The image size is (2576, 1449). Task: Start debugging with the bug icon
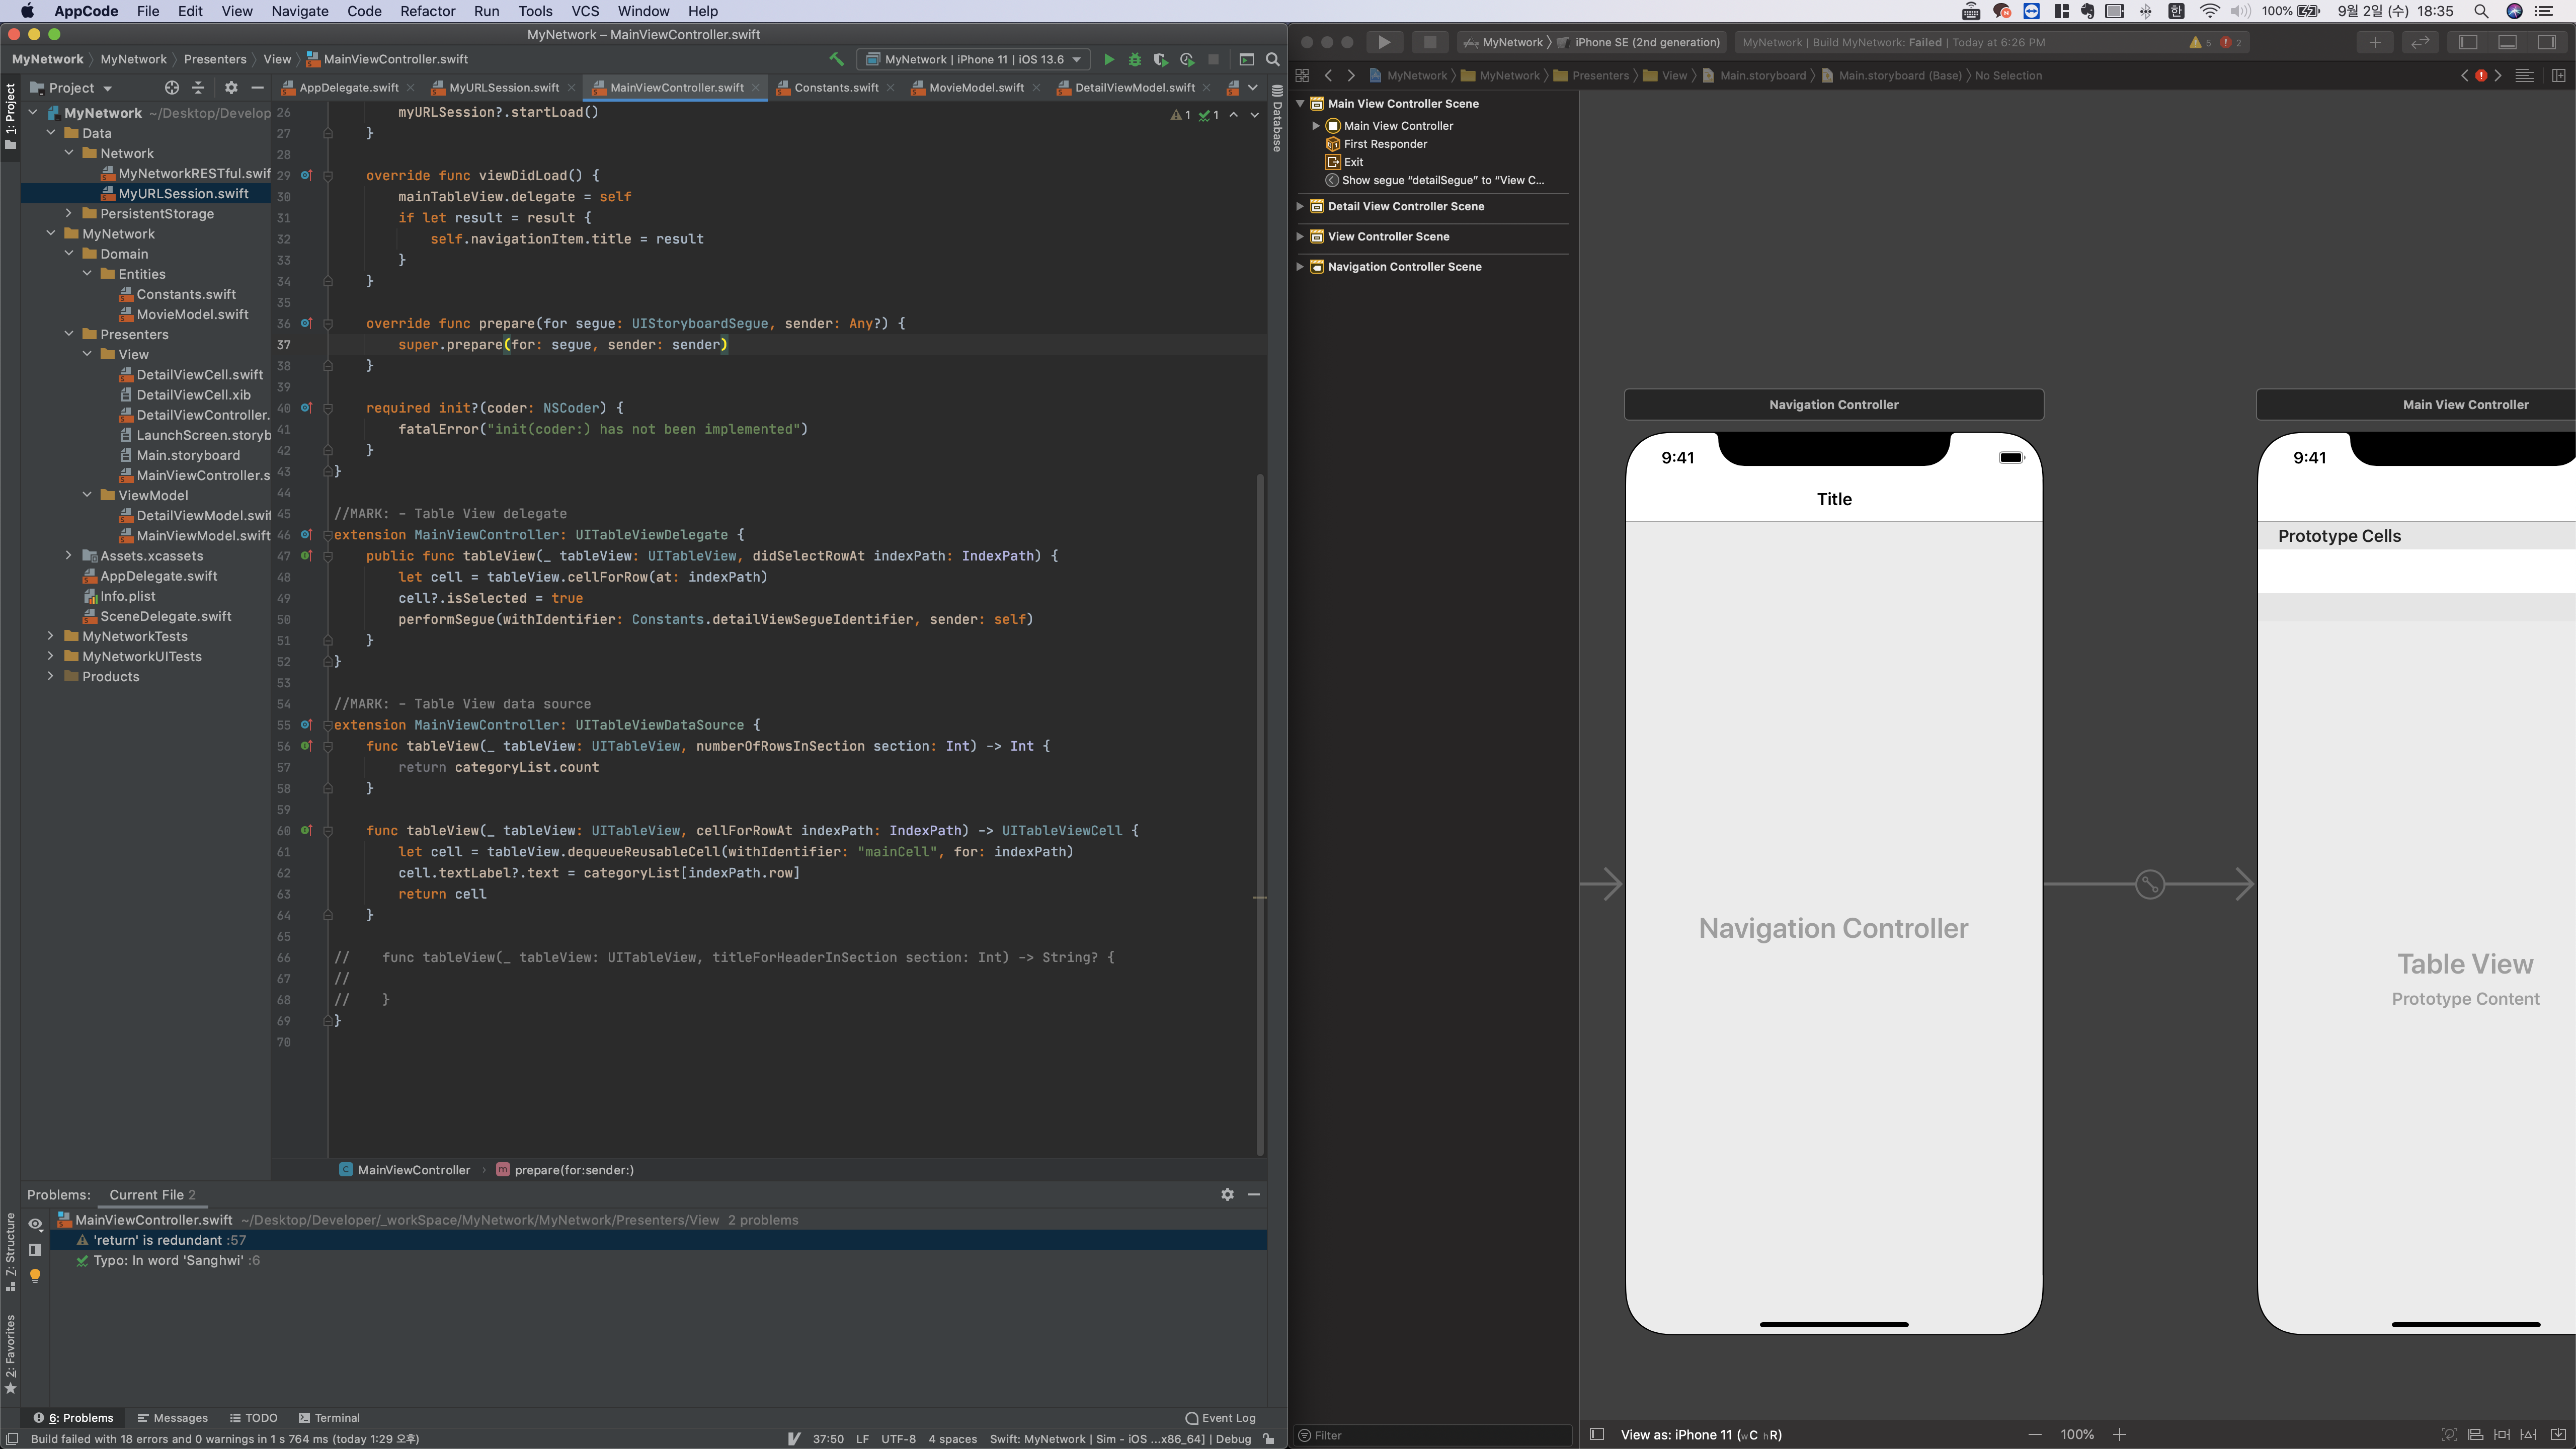point(1134,60)
